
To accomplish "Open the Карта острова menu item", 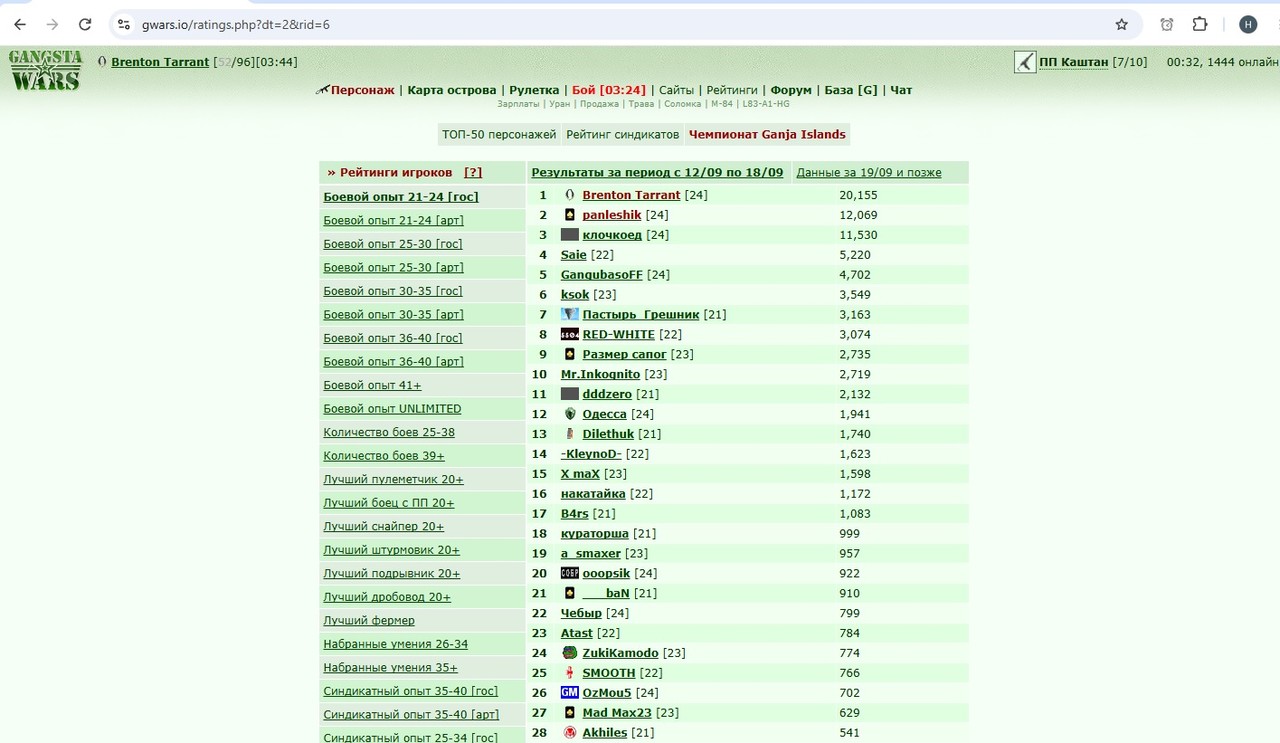I will click(452, 90).
